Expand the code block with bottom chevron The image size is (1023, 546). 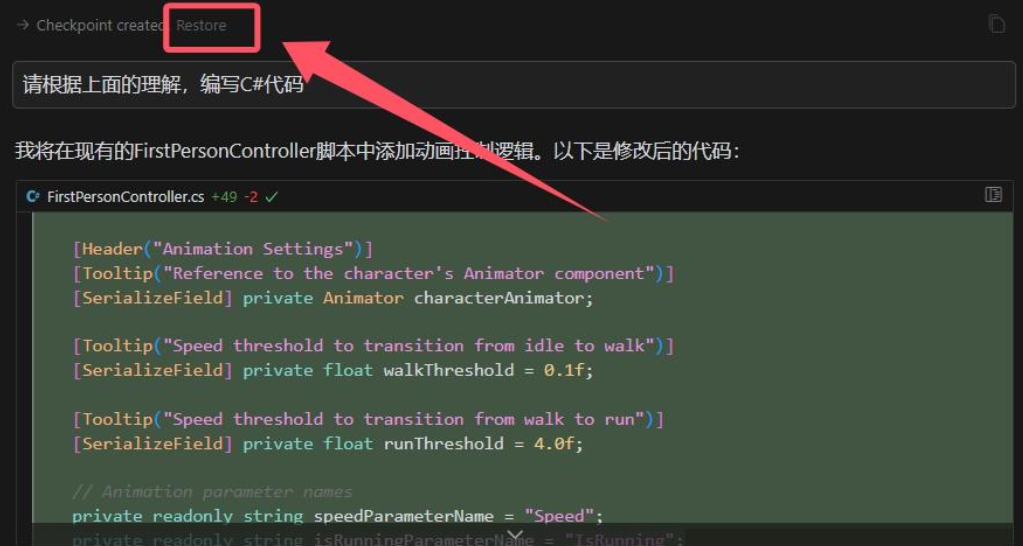click(x=515, y=535)
